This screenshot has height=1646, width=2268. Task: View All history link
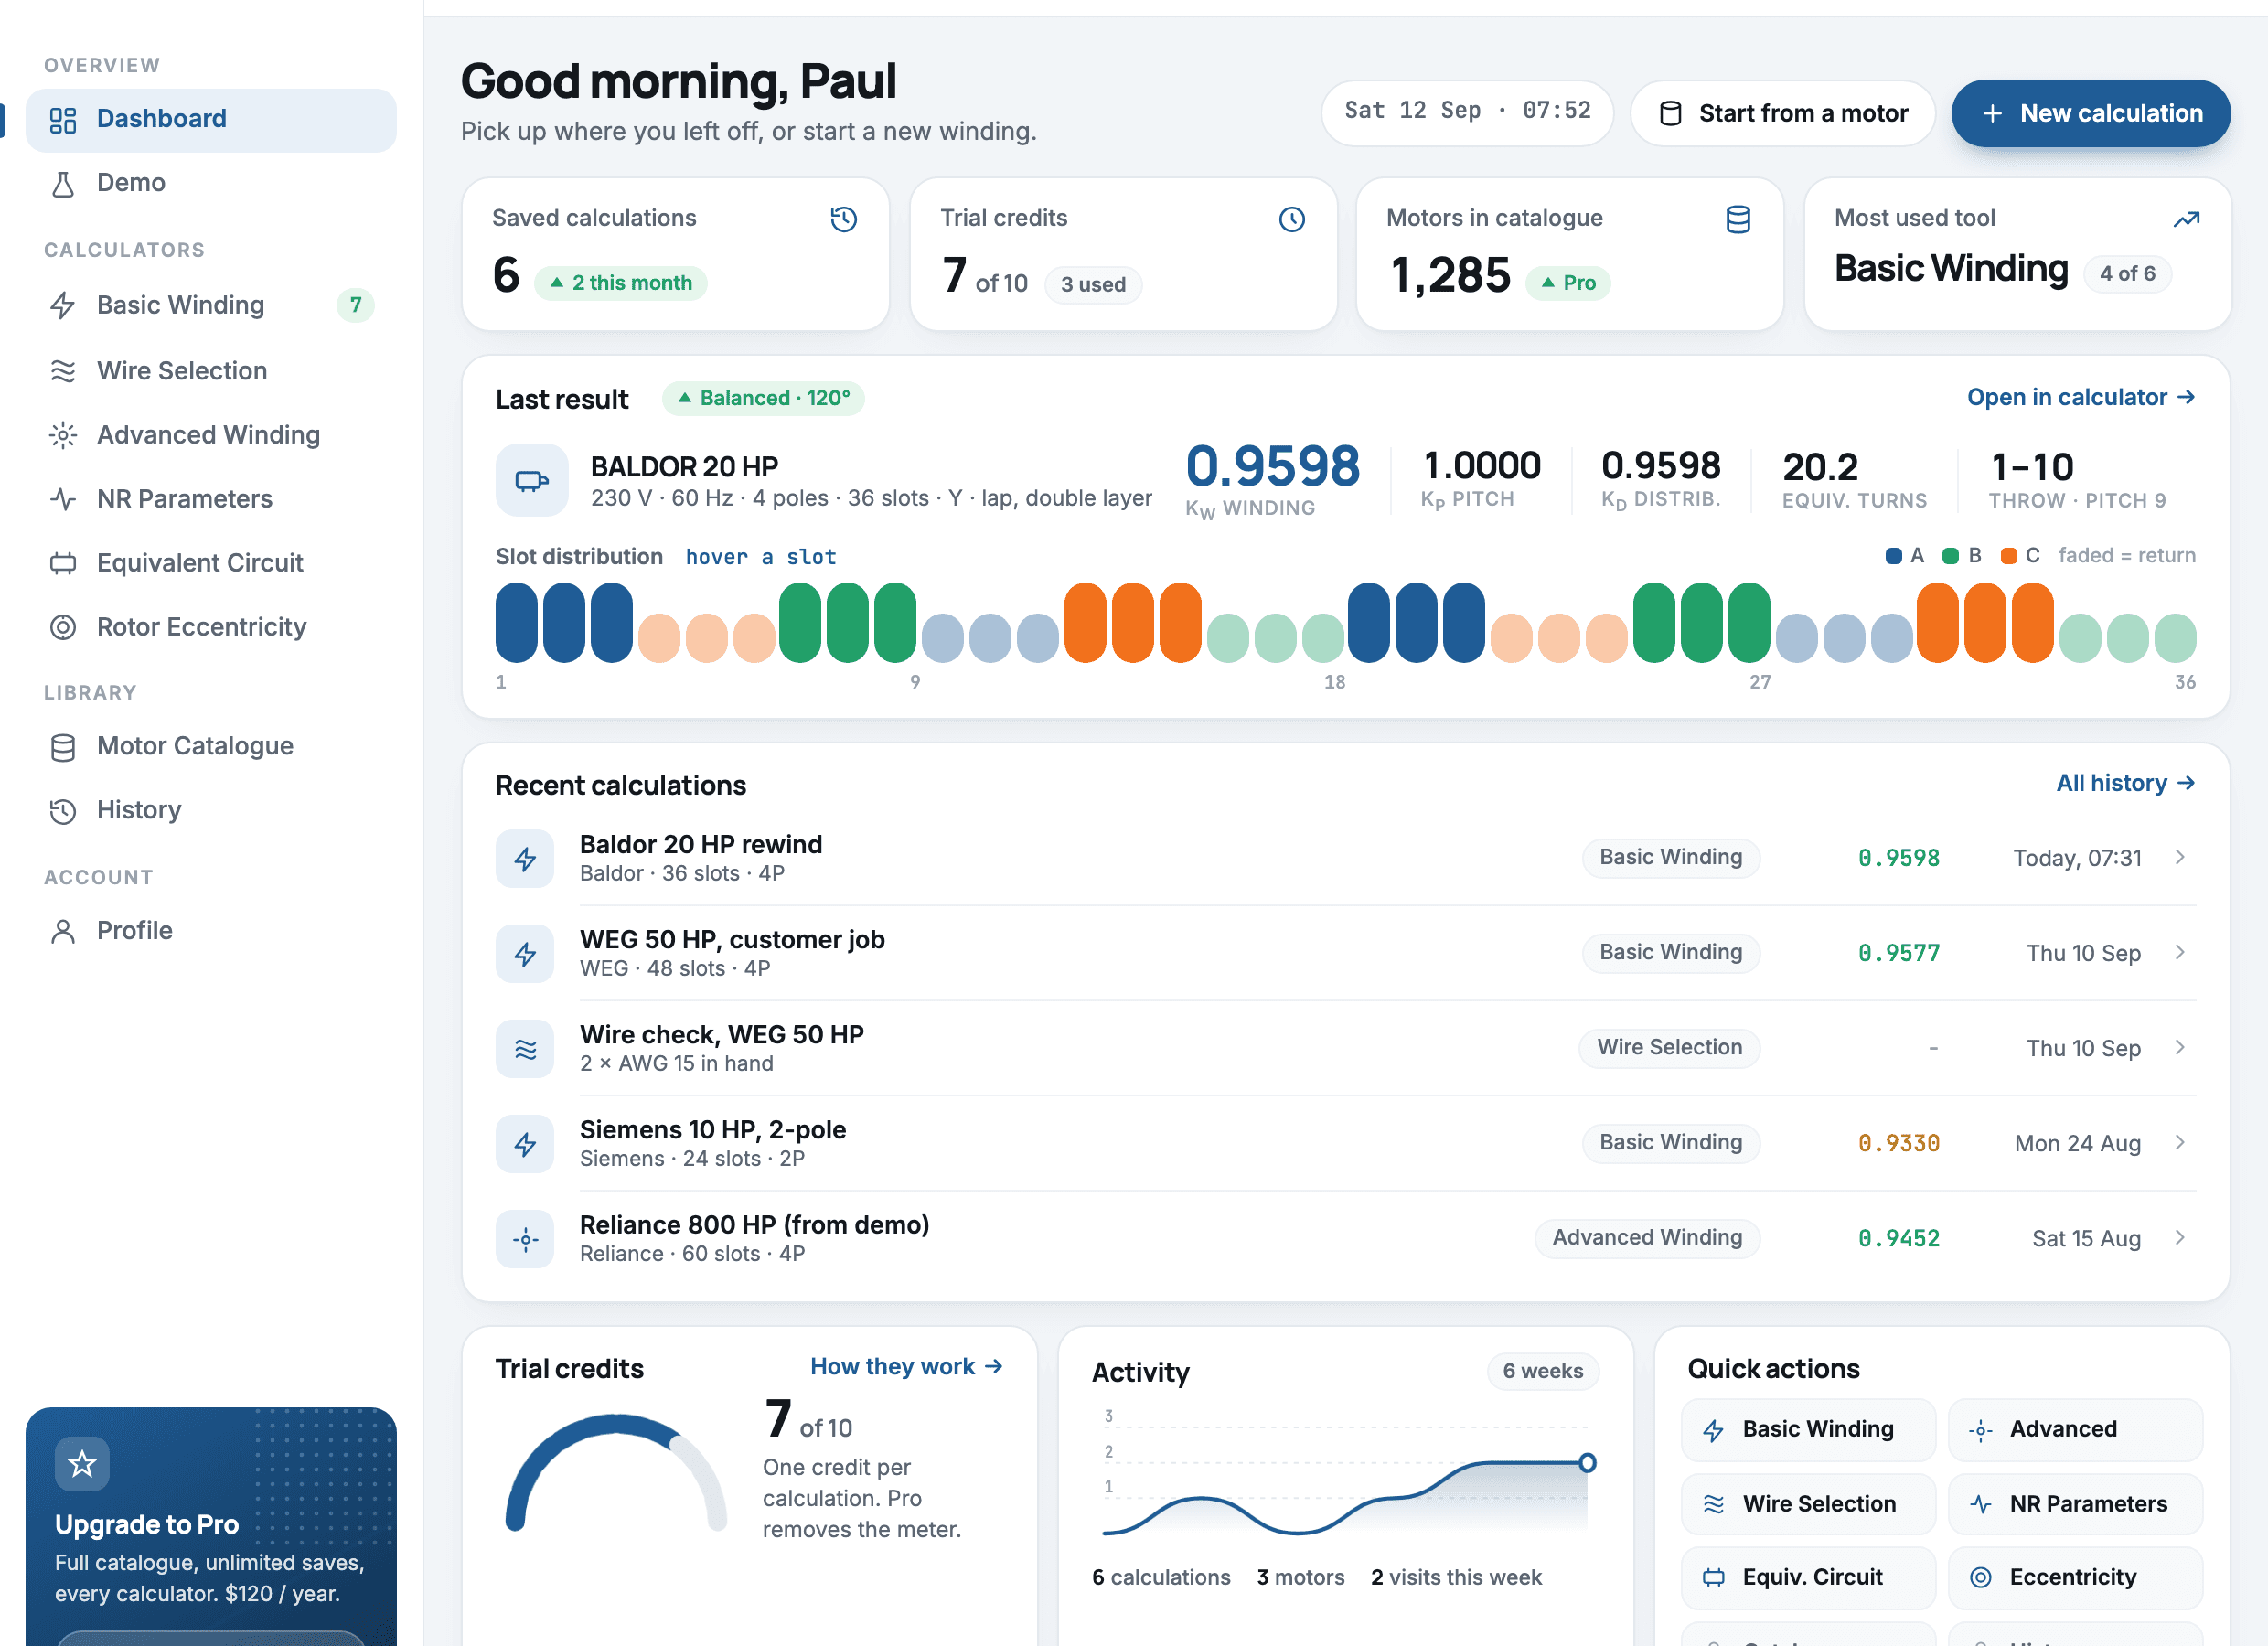point(2125,783)
